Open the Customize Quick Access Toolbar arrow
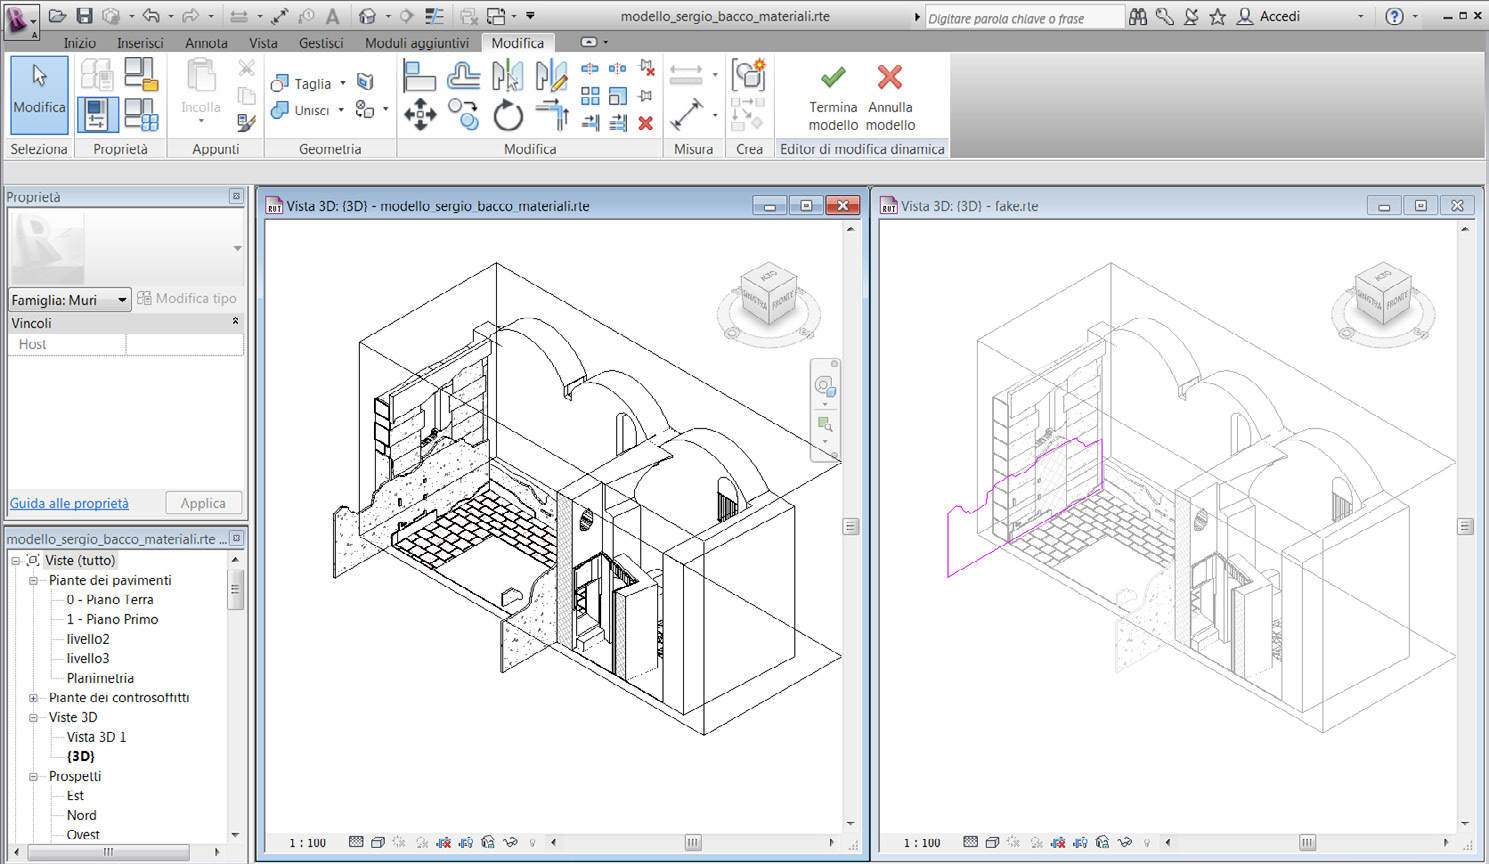1489x864 pixels. pos(531,16)
